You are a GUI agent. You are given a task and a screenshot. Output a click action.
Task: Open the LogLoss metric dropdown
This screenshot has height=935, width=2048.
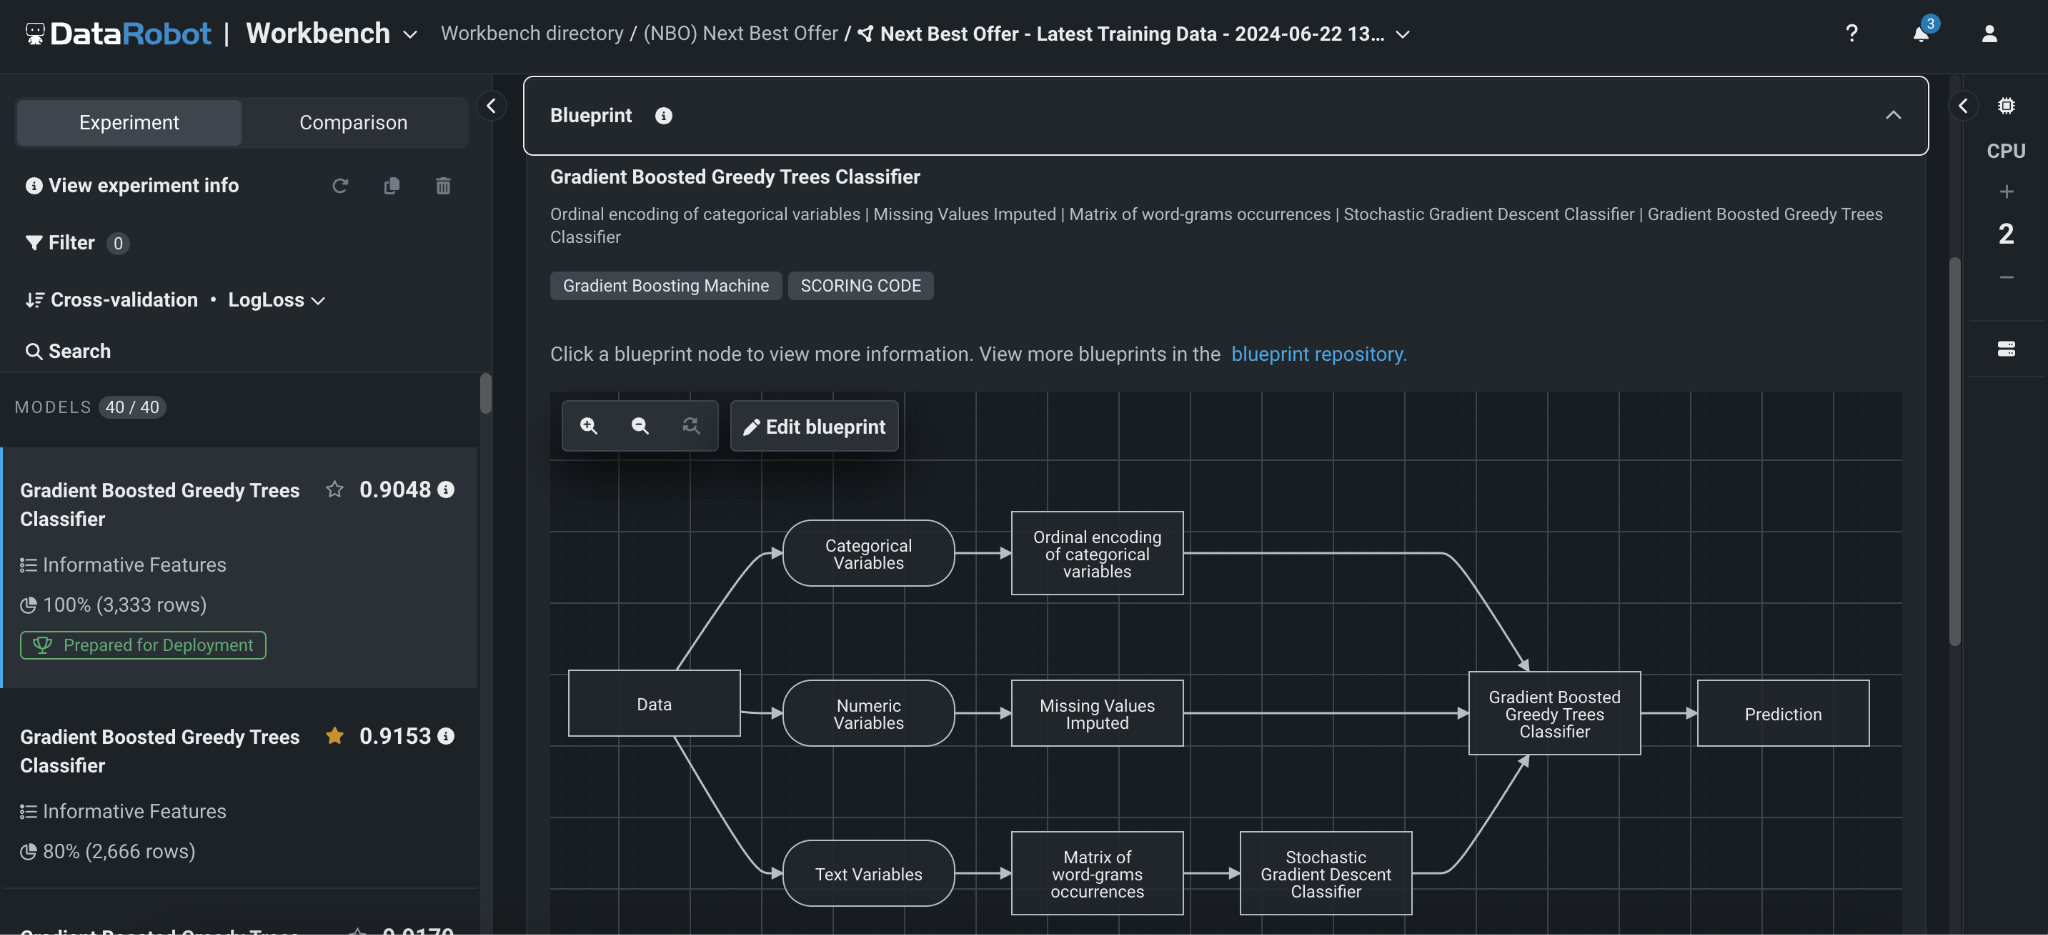[x=318, y=299]
